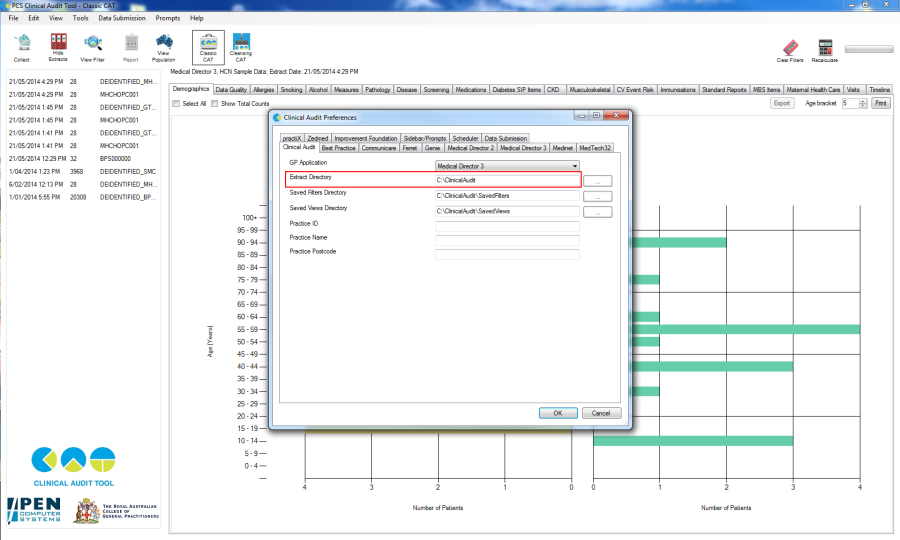Screen dimensions: 900x540
Task: Enable the Show Total Counts checkbox
Action: pyautogui.click(x=215, y=104)
